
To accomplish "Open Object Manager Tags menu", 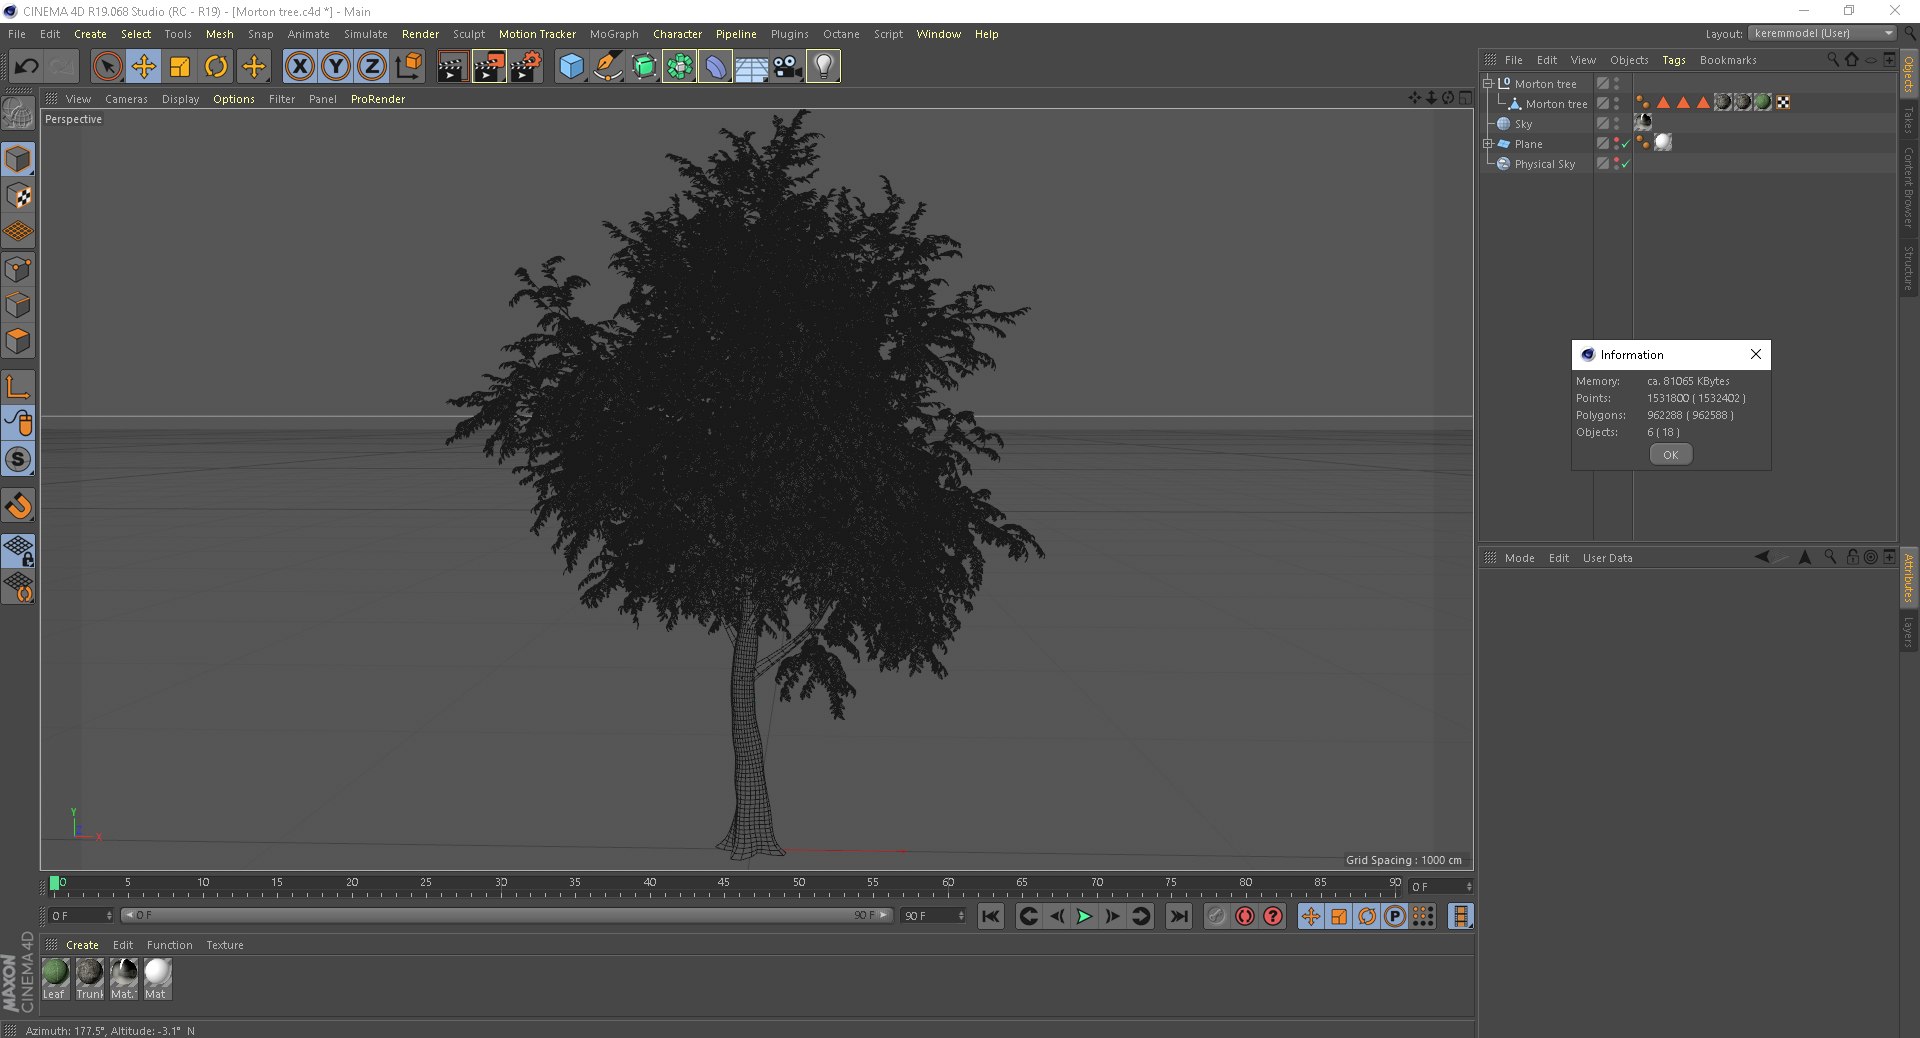I will tap(1674, 60).
